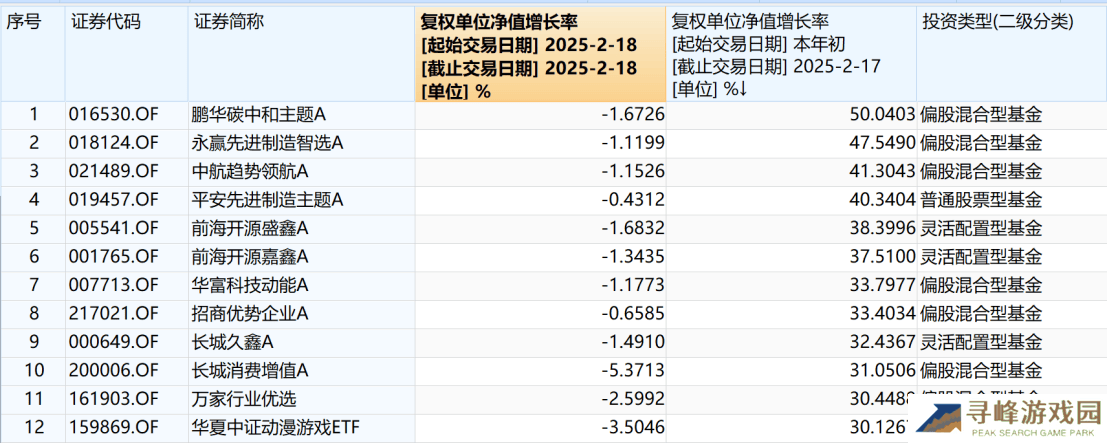Select security code 001765.OF
The image size is (1108, 444).
click(x=114, y=257)
